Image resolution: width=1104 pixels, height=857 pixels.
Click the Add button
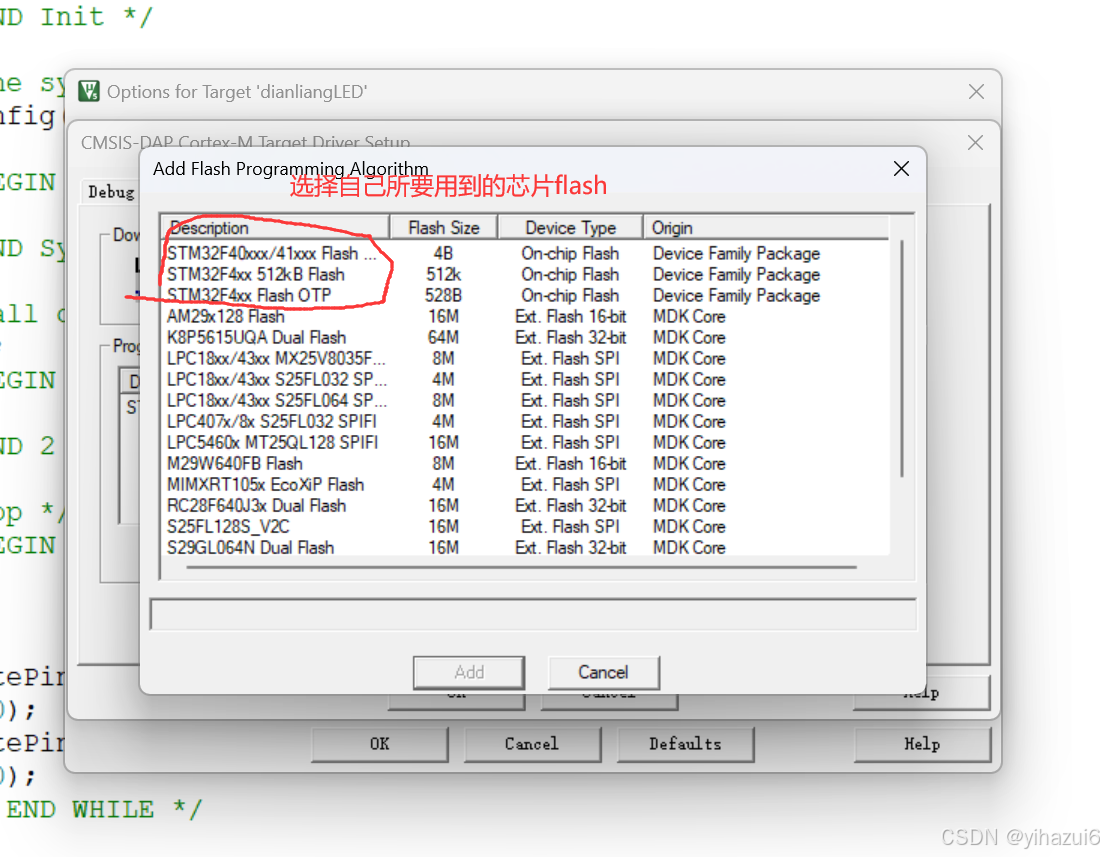click(x=469, y=673)
